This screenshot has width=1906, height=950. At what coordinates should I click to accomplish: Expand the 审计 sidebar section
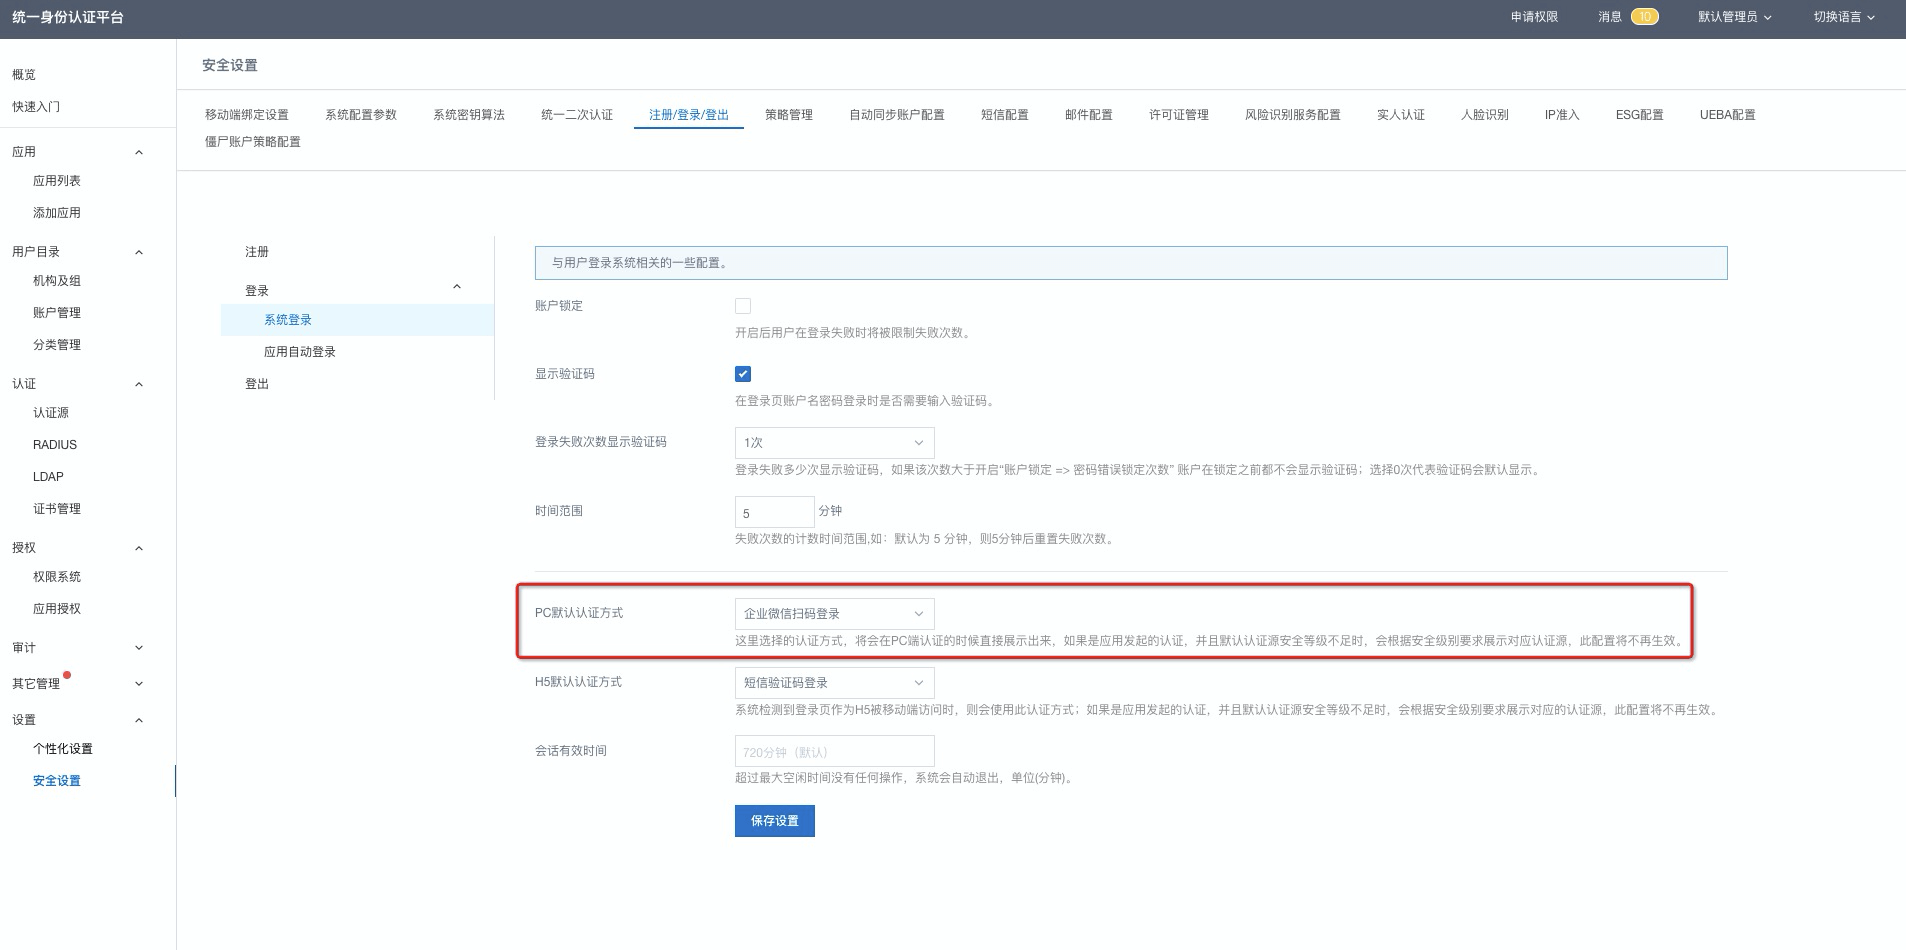(139, 648)
